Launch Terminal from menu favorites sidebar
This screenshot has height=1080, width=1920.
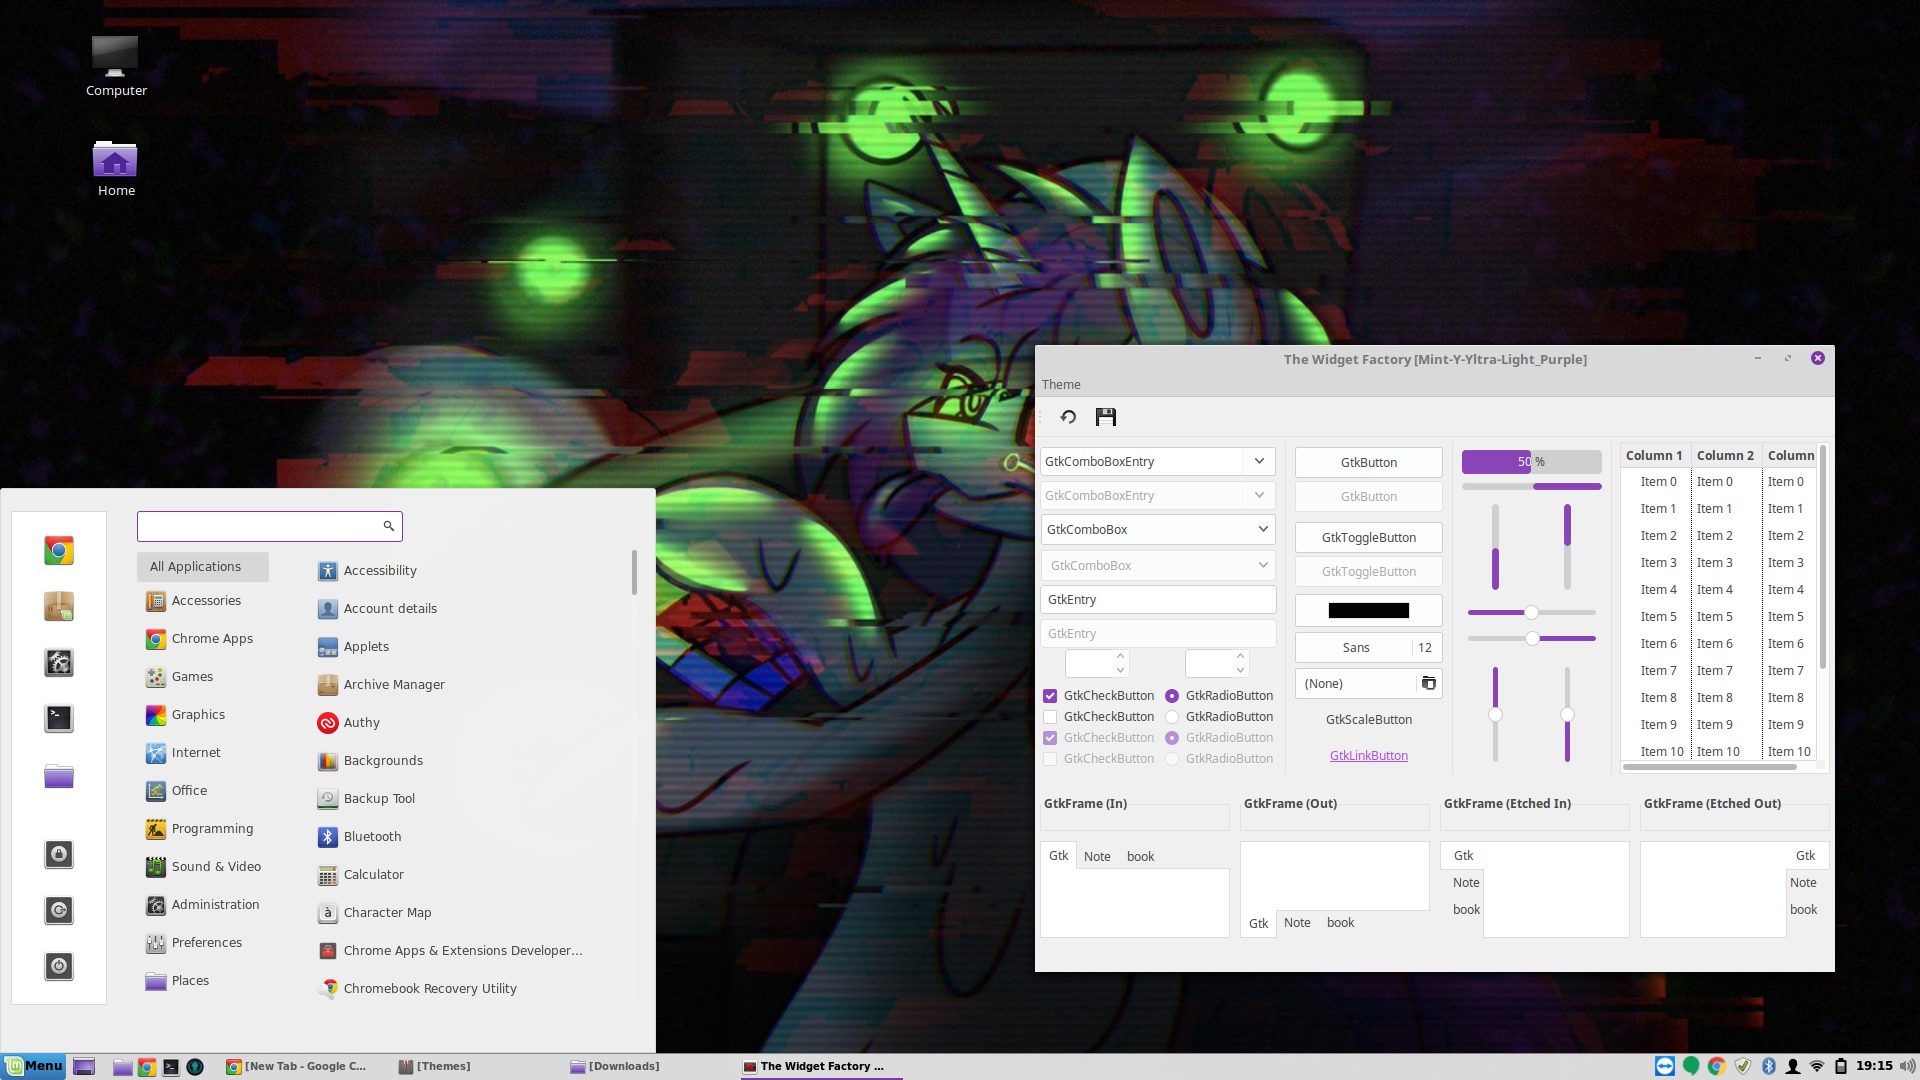tap(59, 718)
